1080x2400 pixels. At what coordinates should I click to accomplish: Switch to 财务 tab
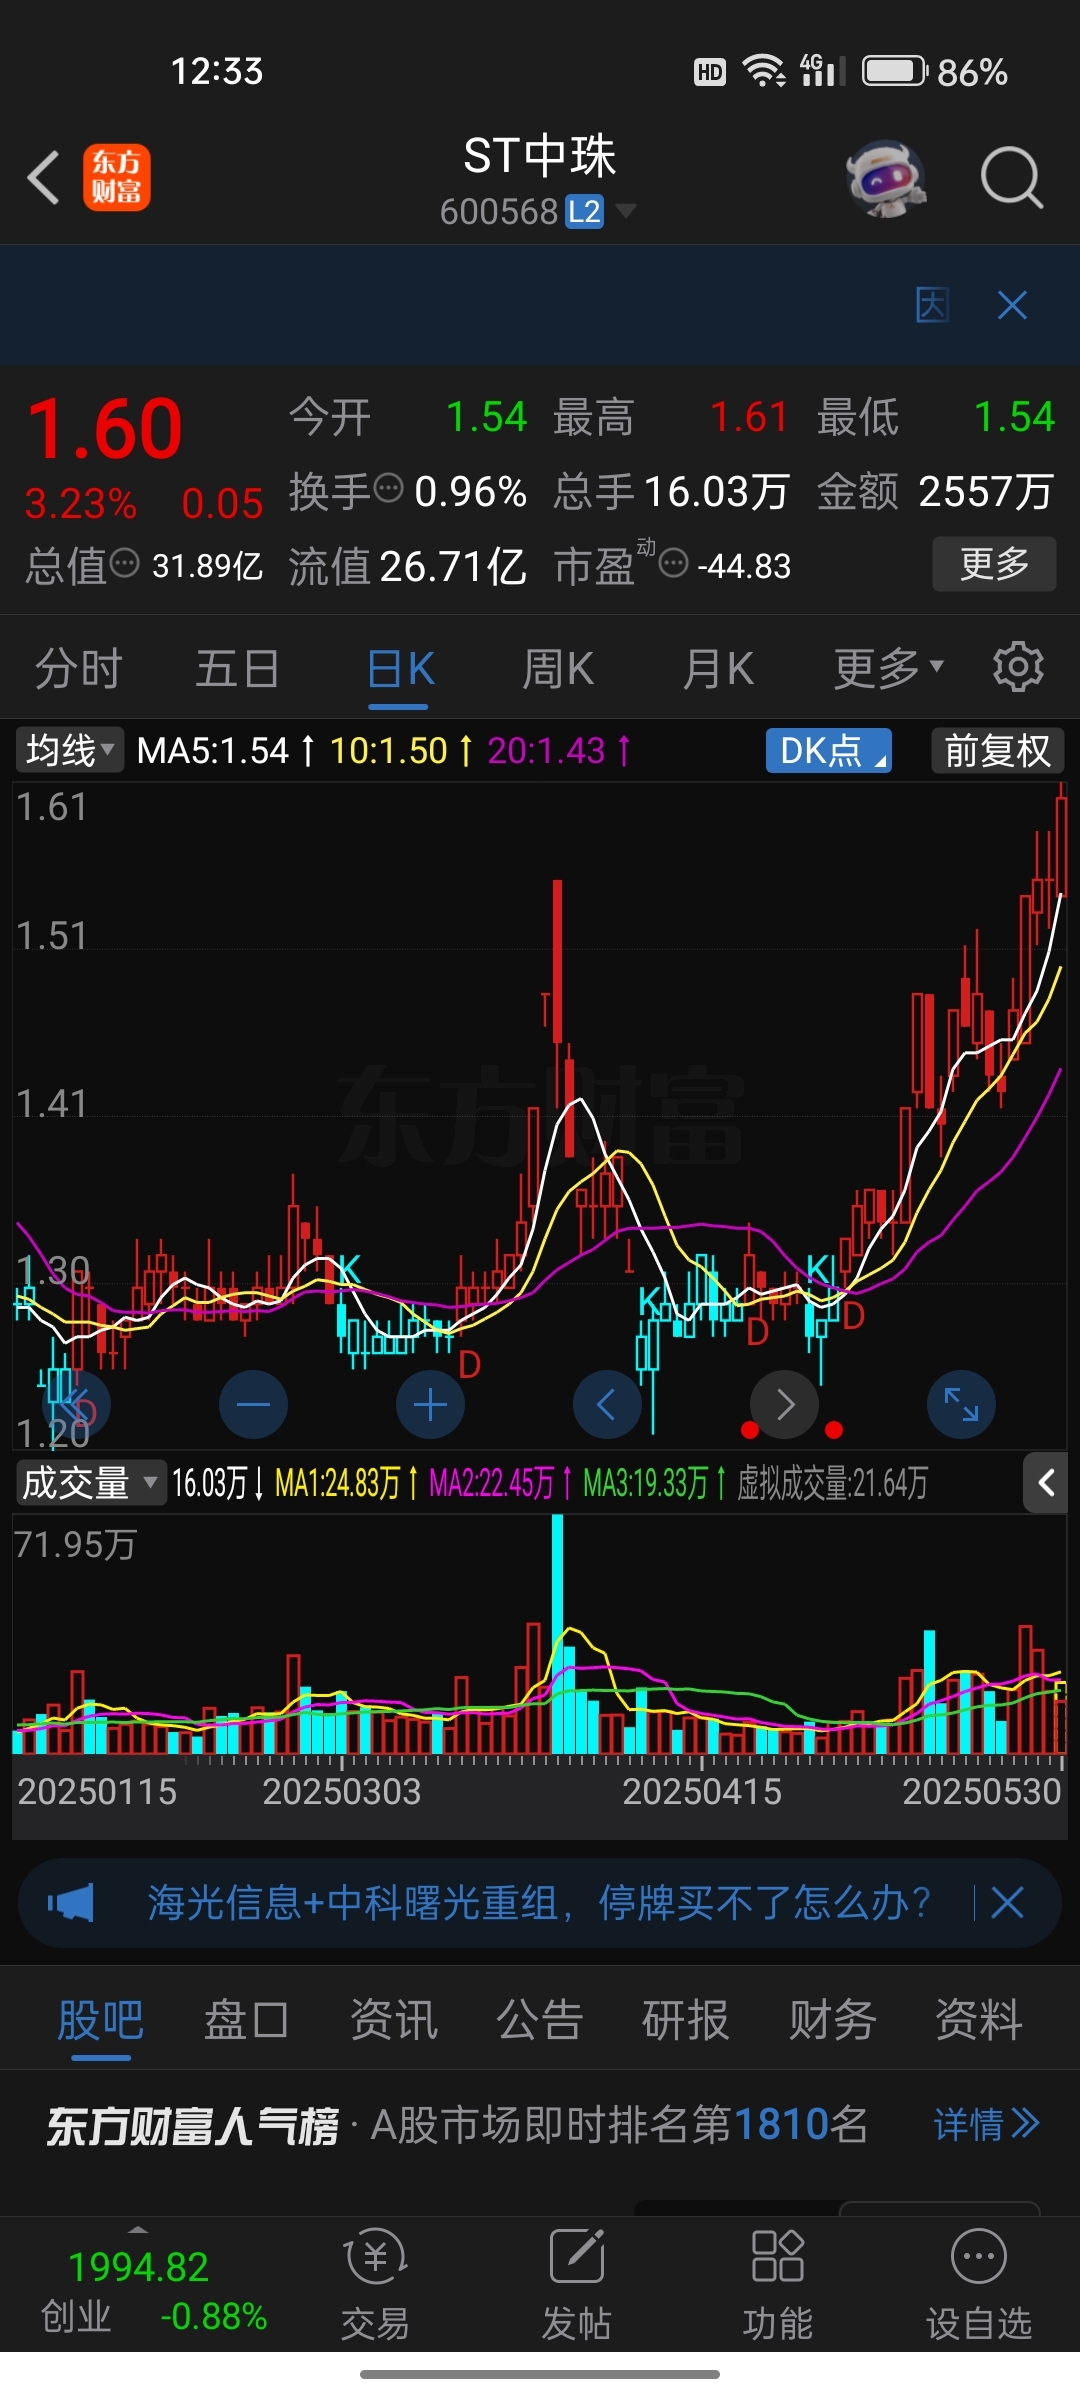(832, 2020)
